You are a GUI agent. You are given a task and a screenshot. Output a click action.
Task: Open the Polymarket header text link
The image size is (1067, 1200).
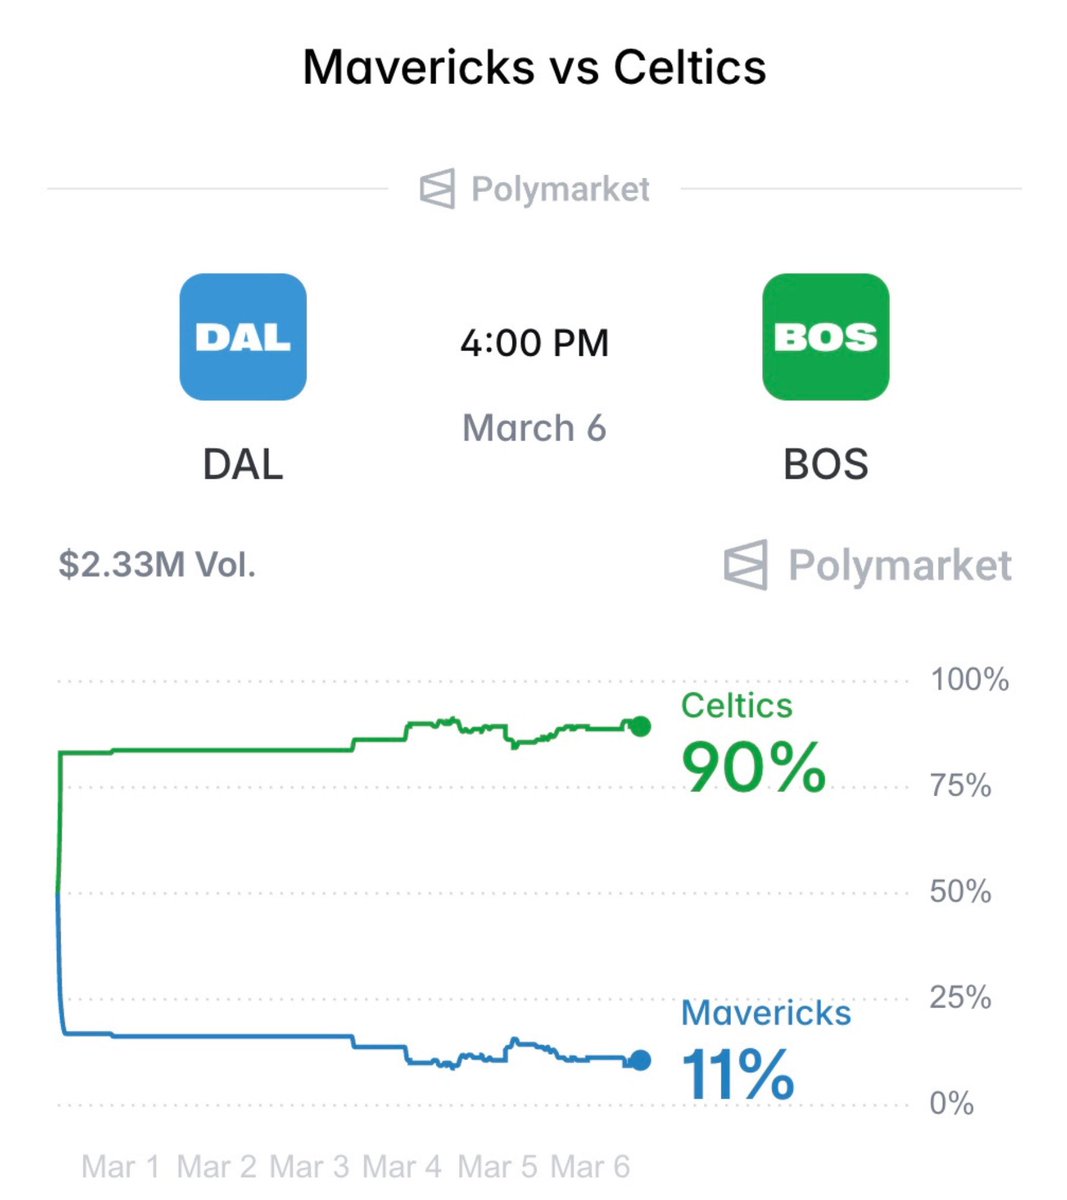[560, 189]
